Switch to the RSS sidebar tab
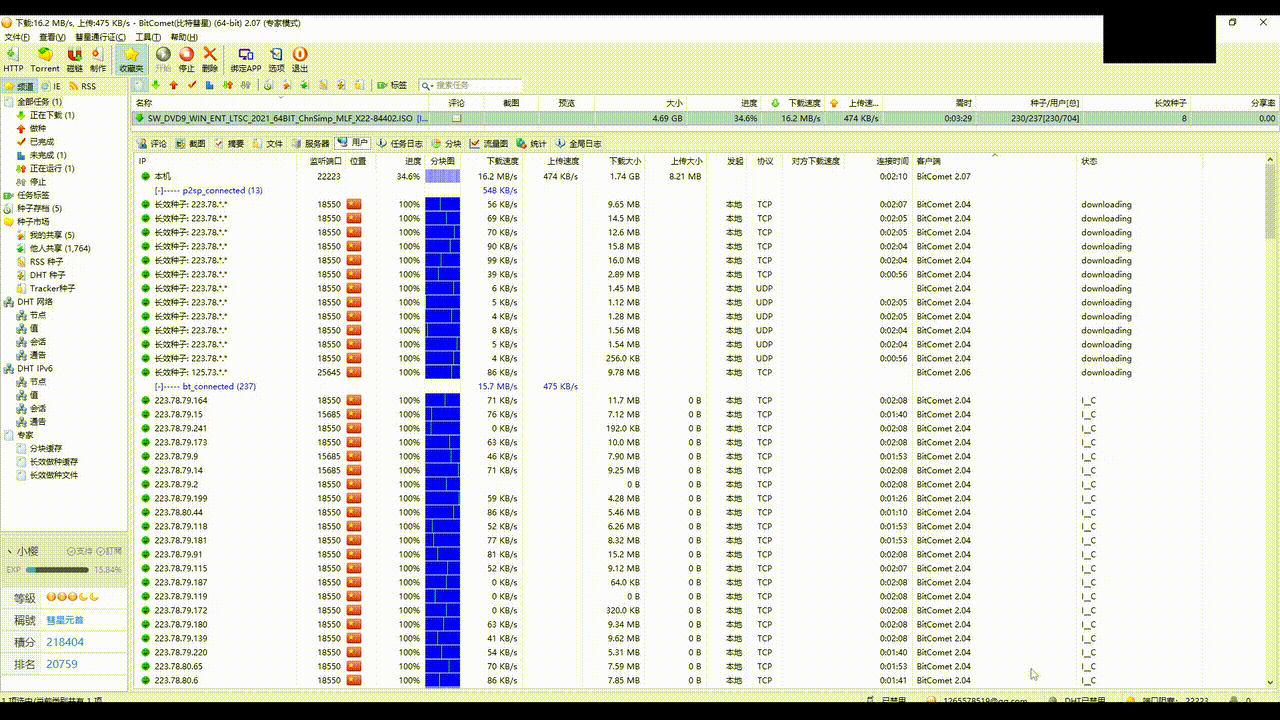The image size is (1280, 720). (x=83, y=87)
